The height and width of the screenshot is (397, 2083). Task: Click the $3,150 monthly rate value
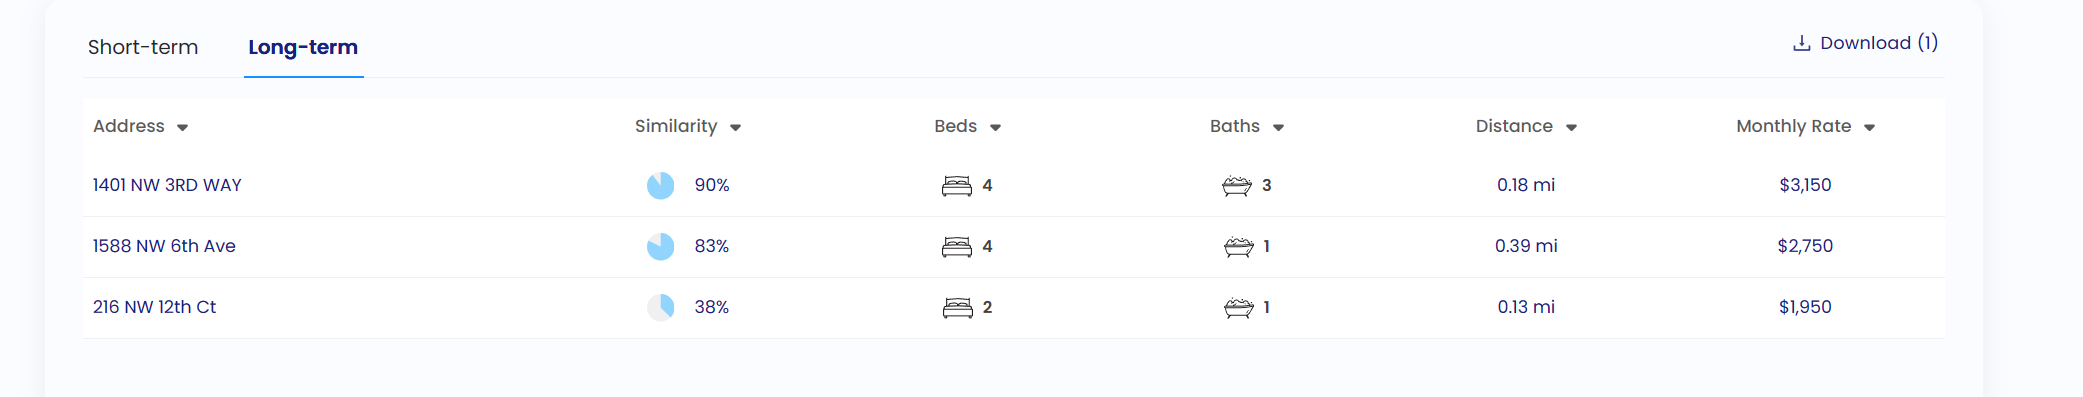click(1805, 185)
